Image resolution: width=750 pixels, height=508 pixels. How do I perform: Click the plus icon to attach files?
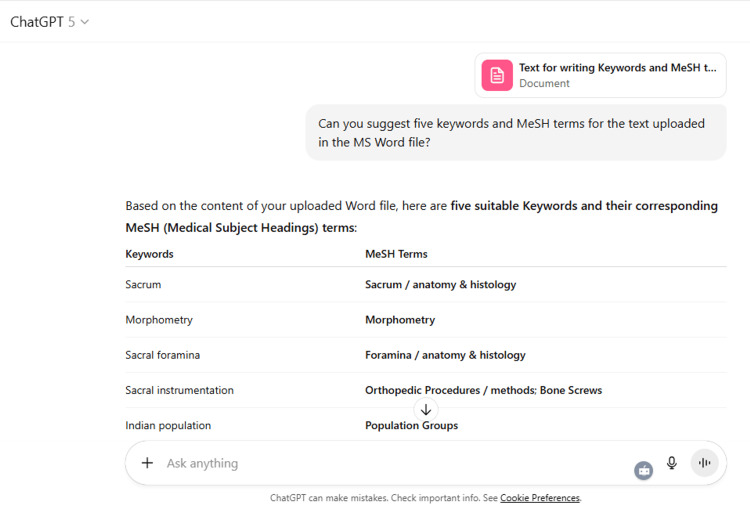(147, 463)
